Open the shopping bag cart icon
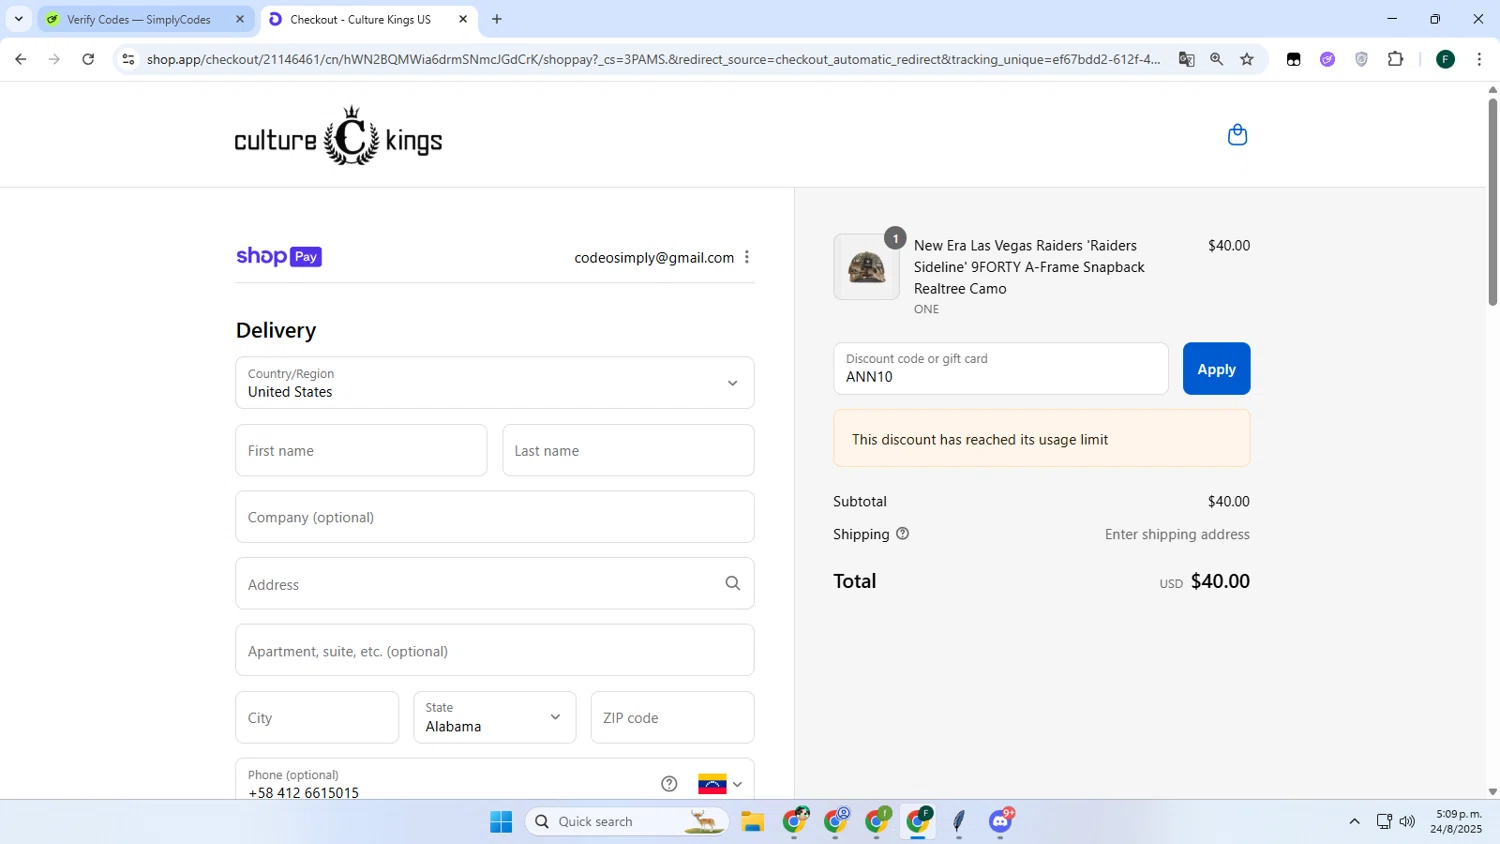 tap(1237, 135)
